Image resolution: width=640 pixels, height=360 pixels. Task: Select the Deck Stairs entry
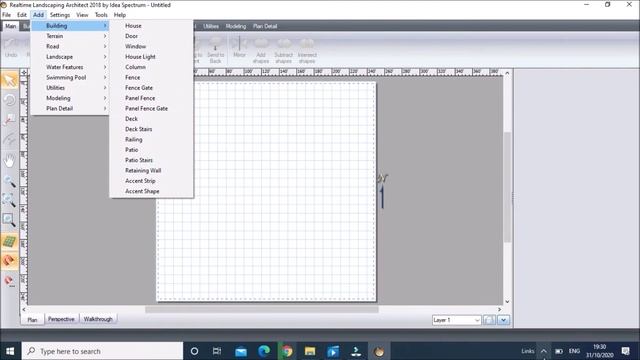pyautogui.click(x=151, y=129)
